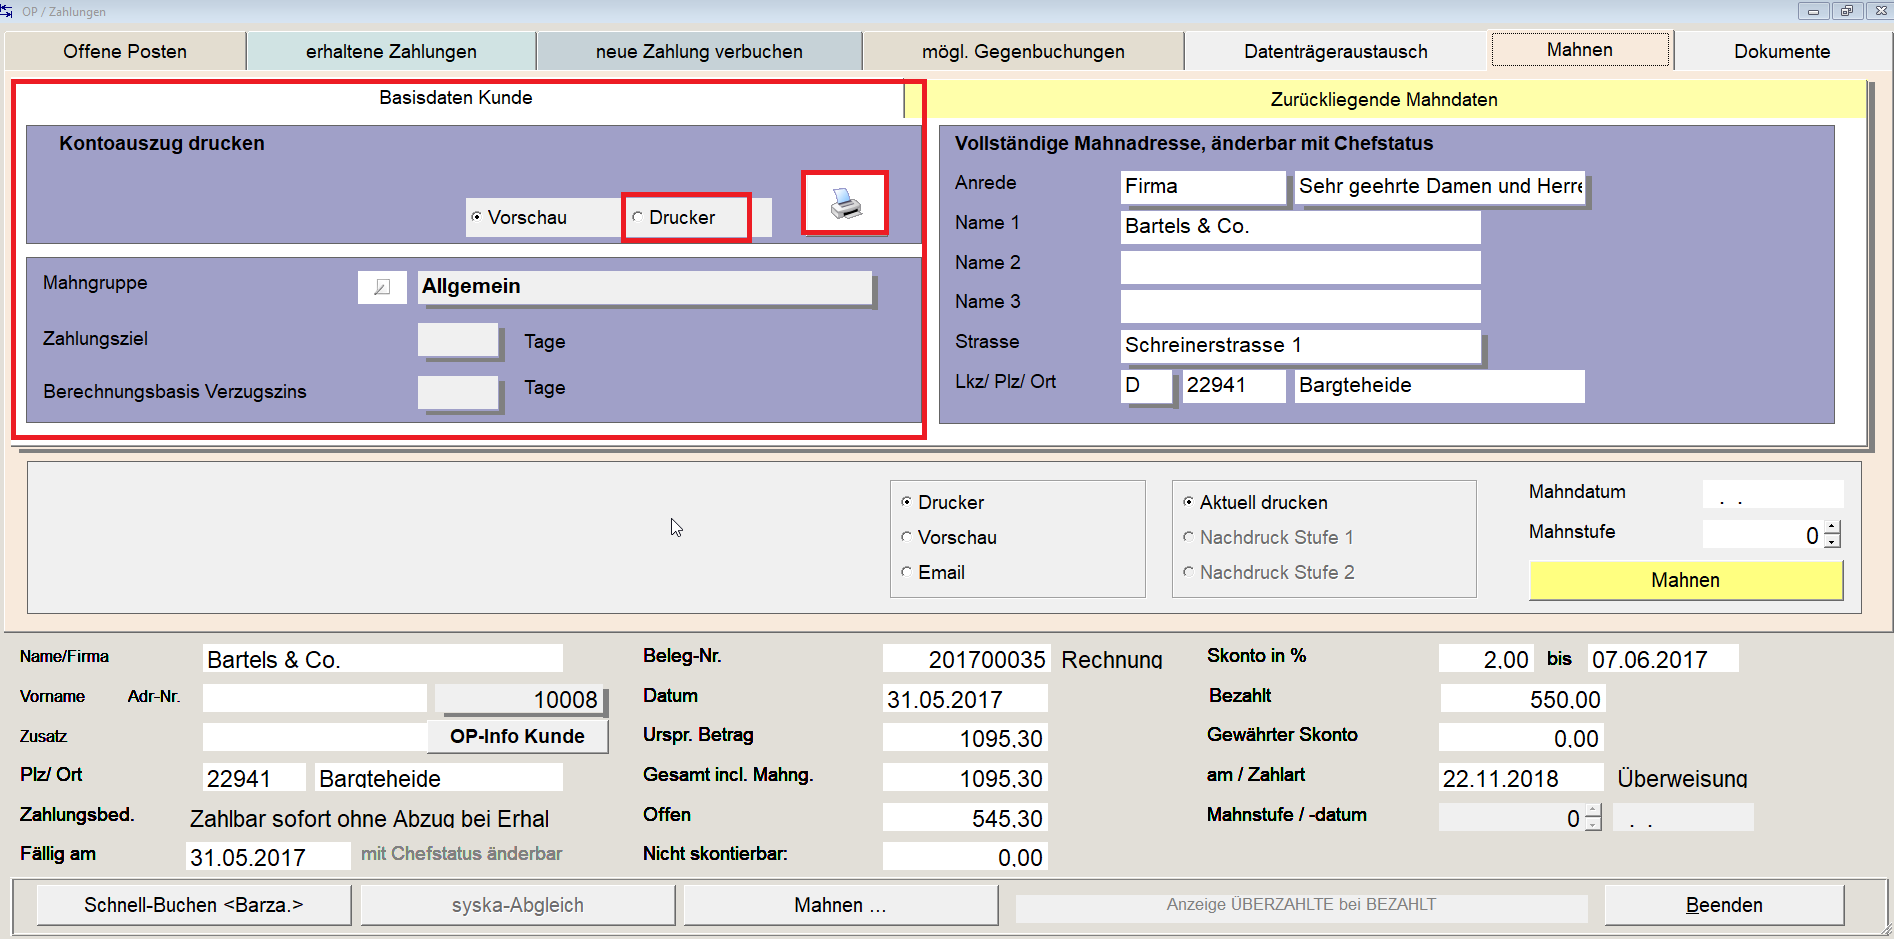Click the Datum field 31.05.2017
The image size is (1894, 939).
point(965,699)
